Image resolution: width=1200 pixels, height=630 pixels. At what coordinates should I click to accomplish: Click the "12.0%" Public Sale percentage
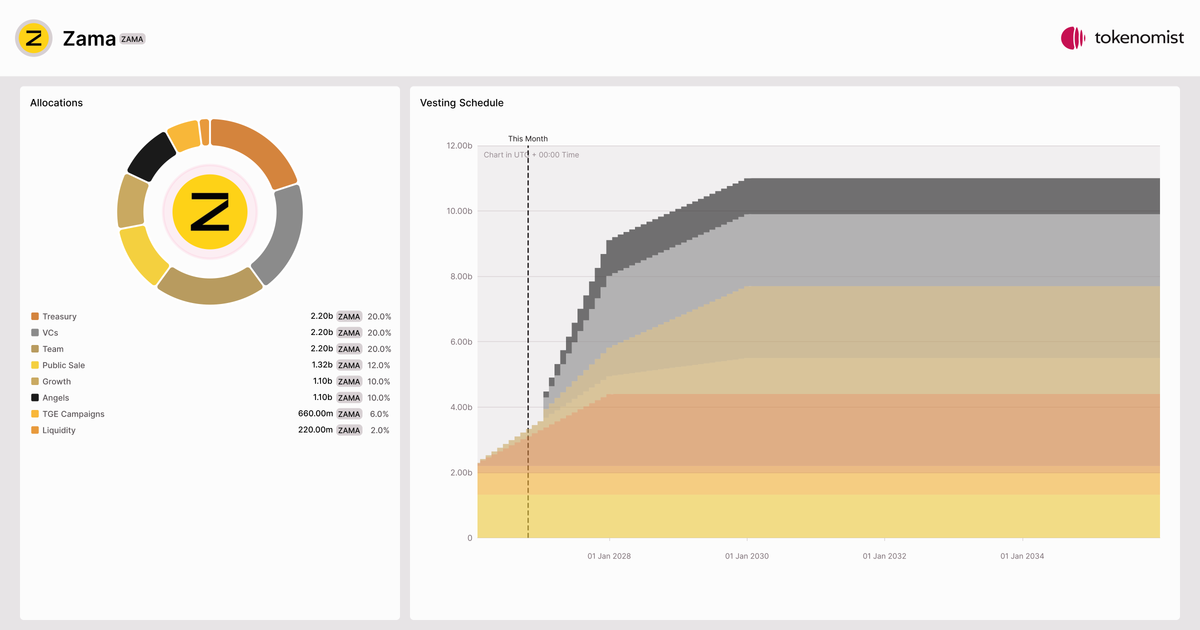click(379, 365)
